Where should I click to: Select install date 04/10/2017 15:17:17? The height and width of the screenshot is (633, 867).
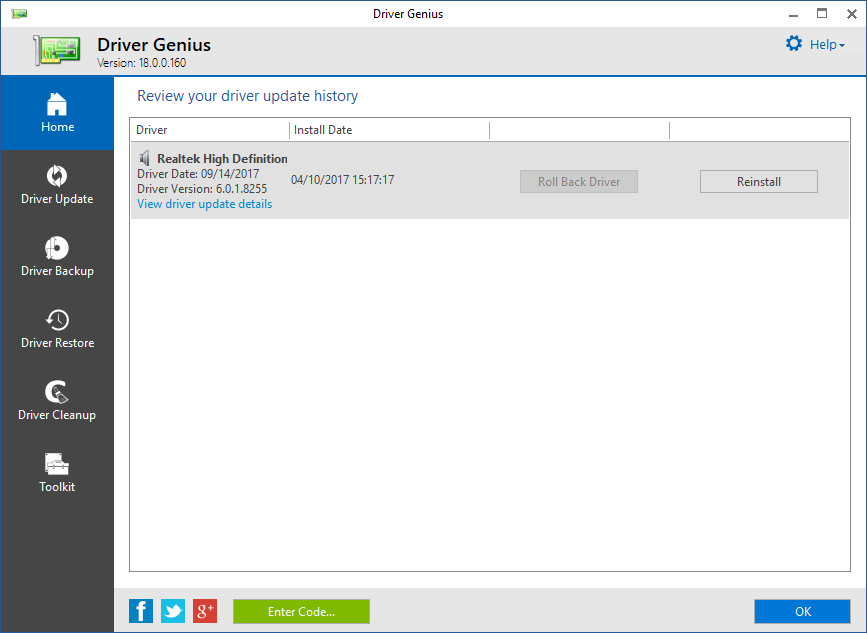pyautogui.click(x=343, y=180)
